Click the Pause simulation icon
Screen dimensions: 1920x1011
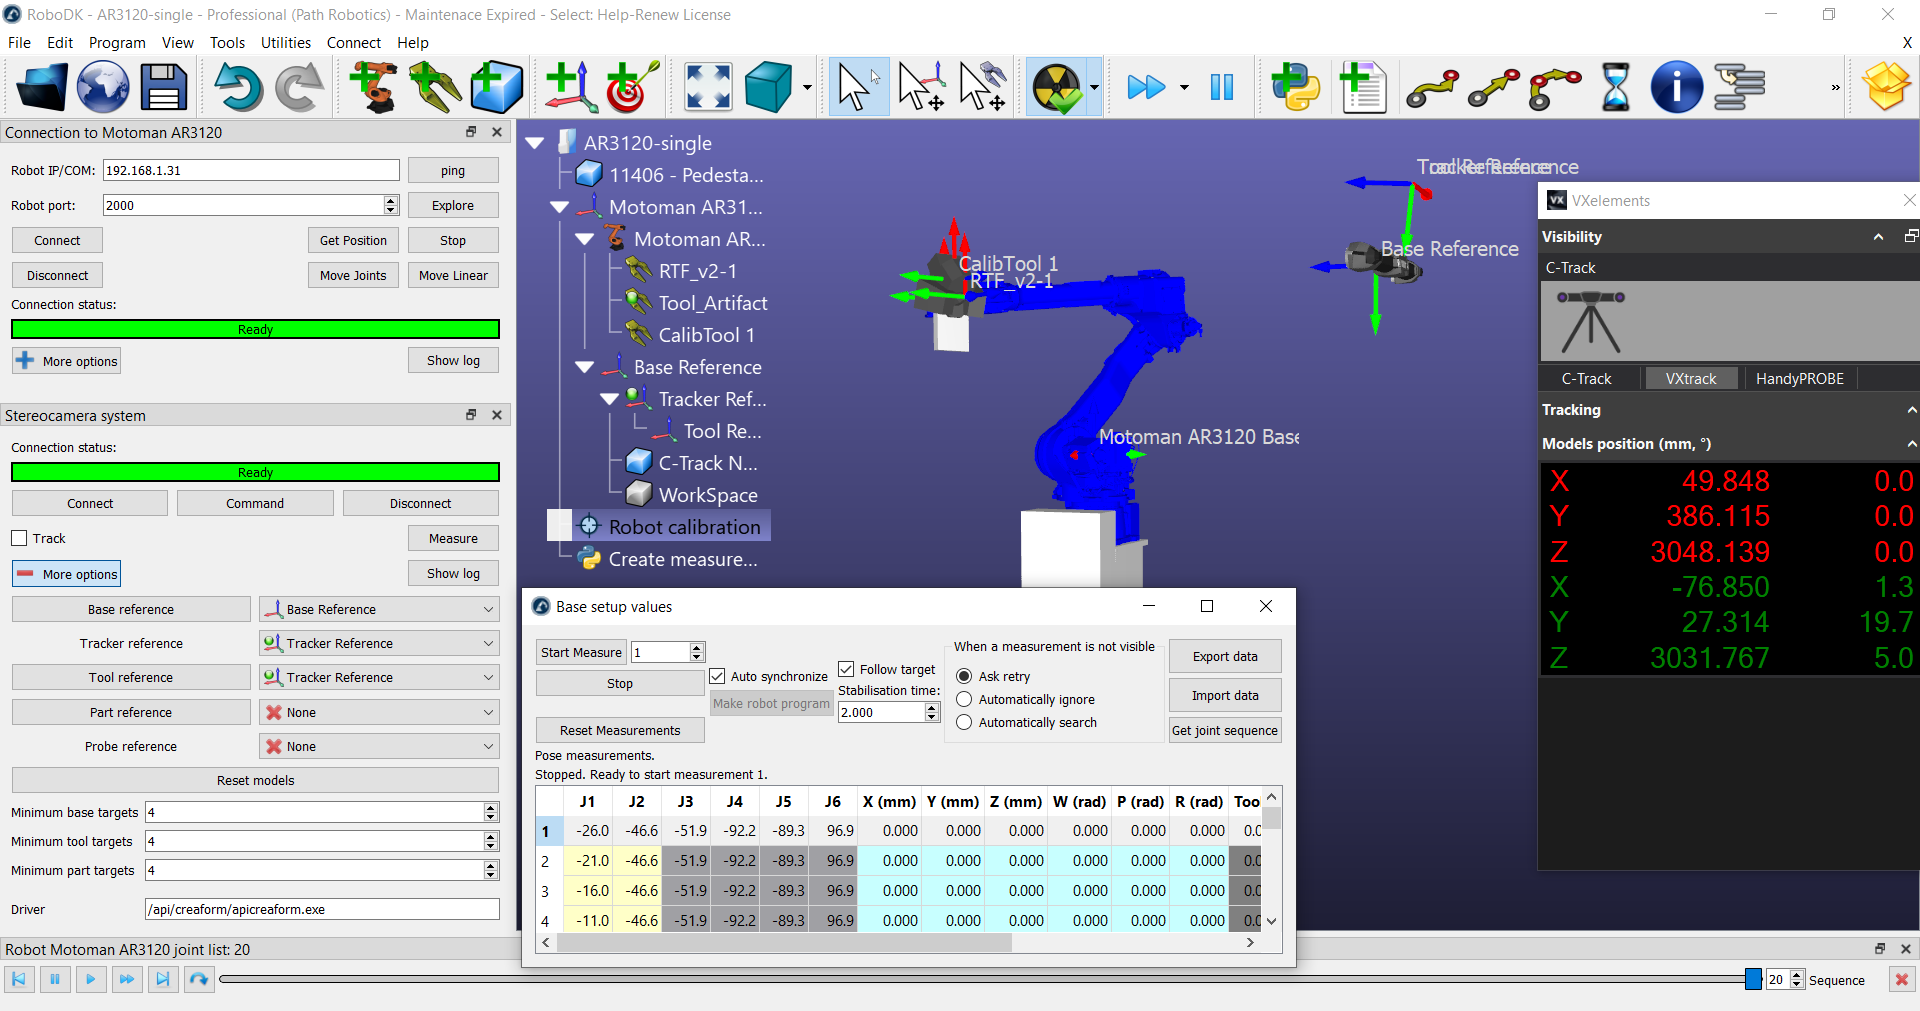pos(1221,88)
